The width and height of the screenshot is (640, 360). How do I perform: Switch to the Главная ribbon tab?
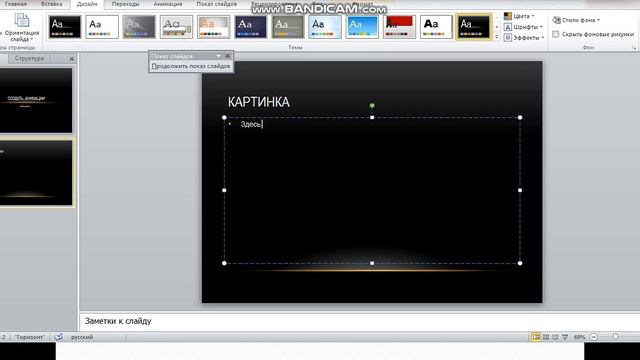16,4
